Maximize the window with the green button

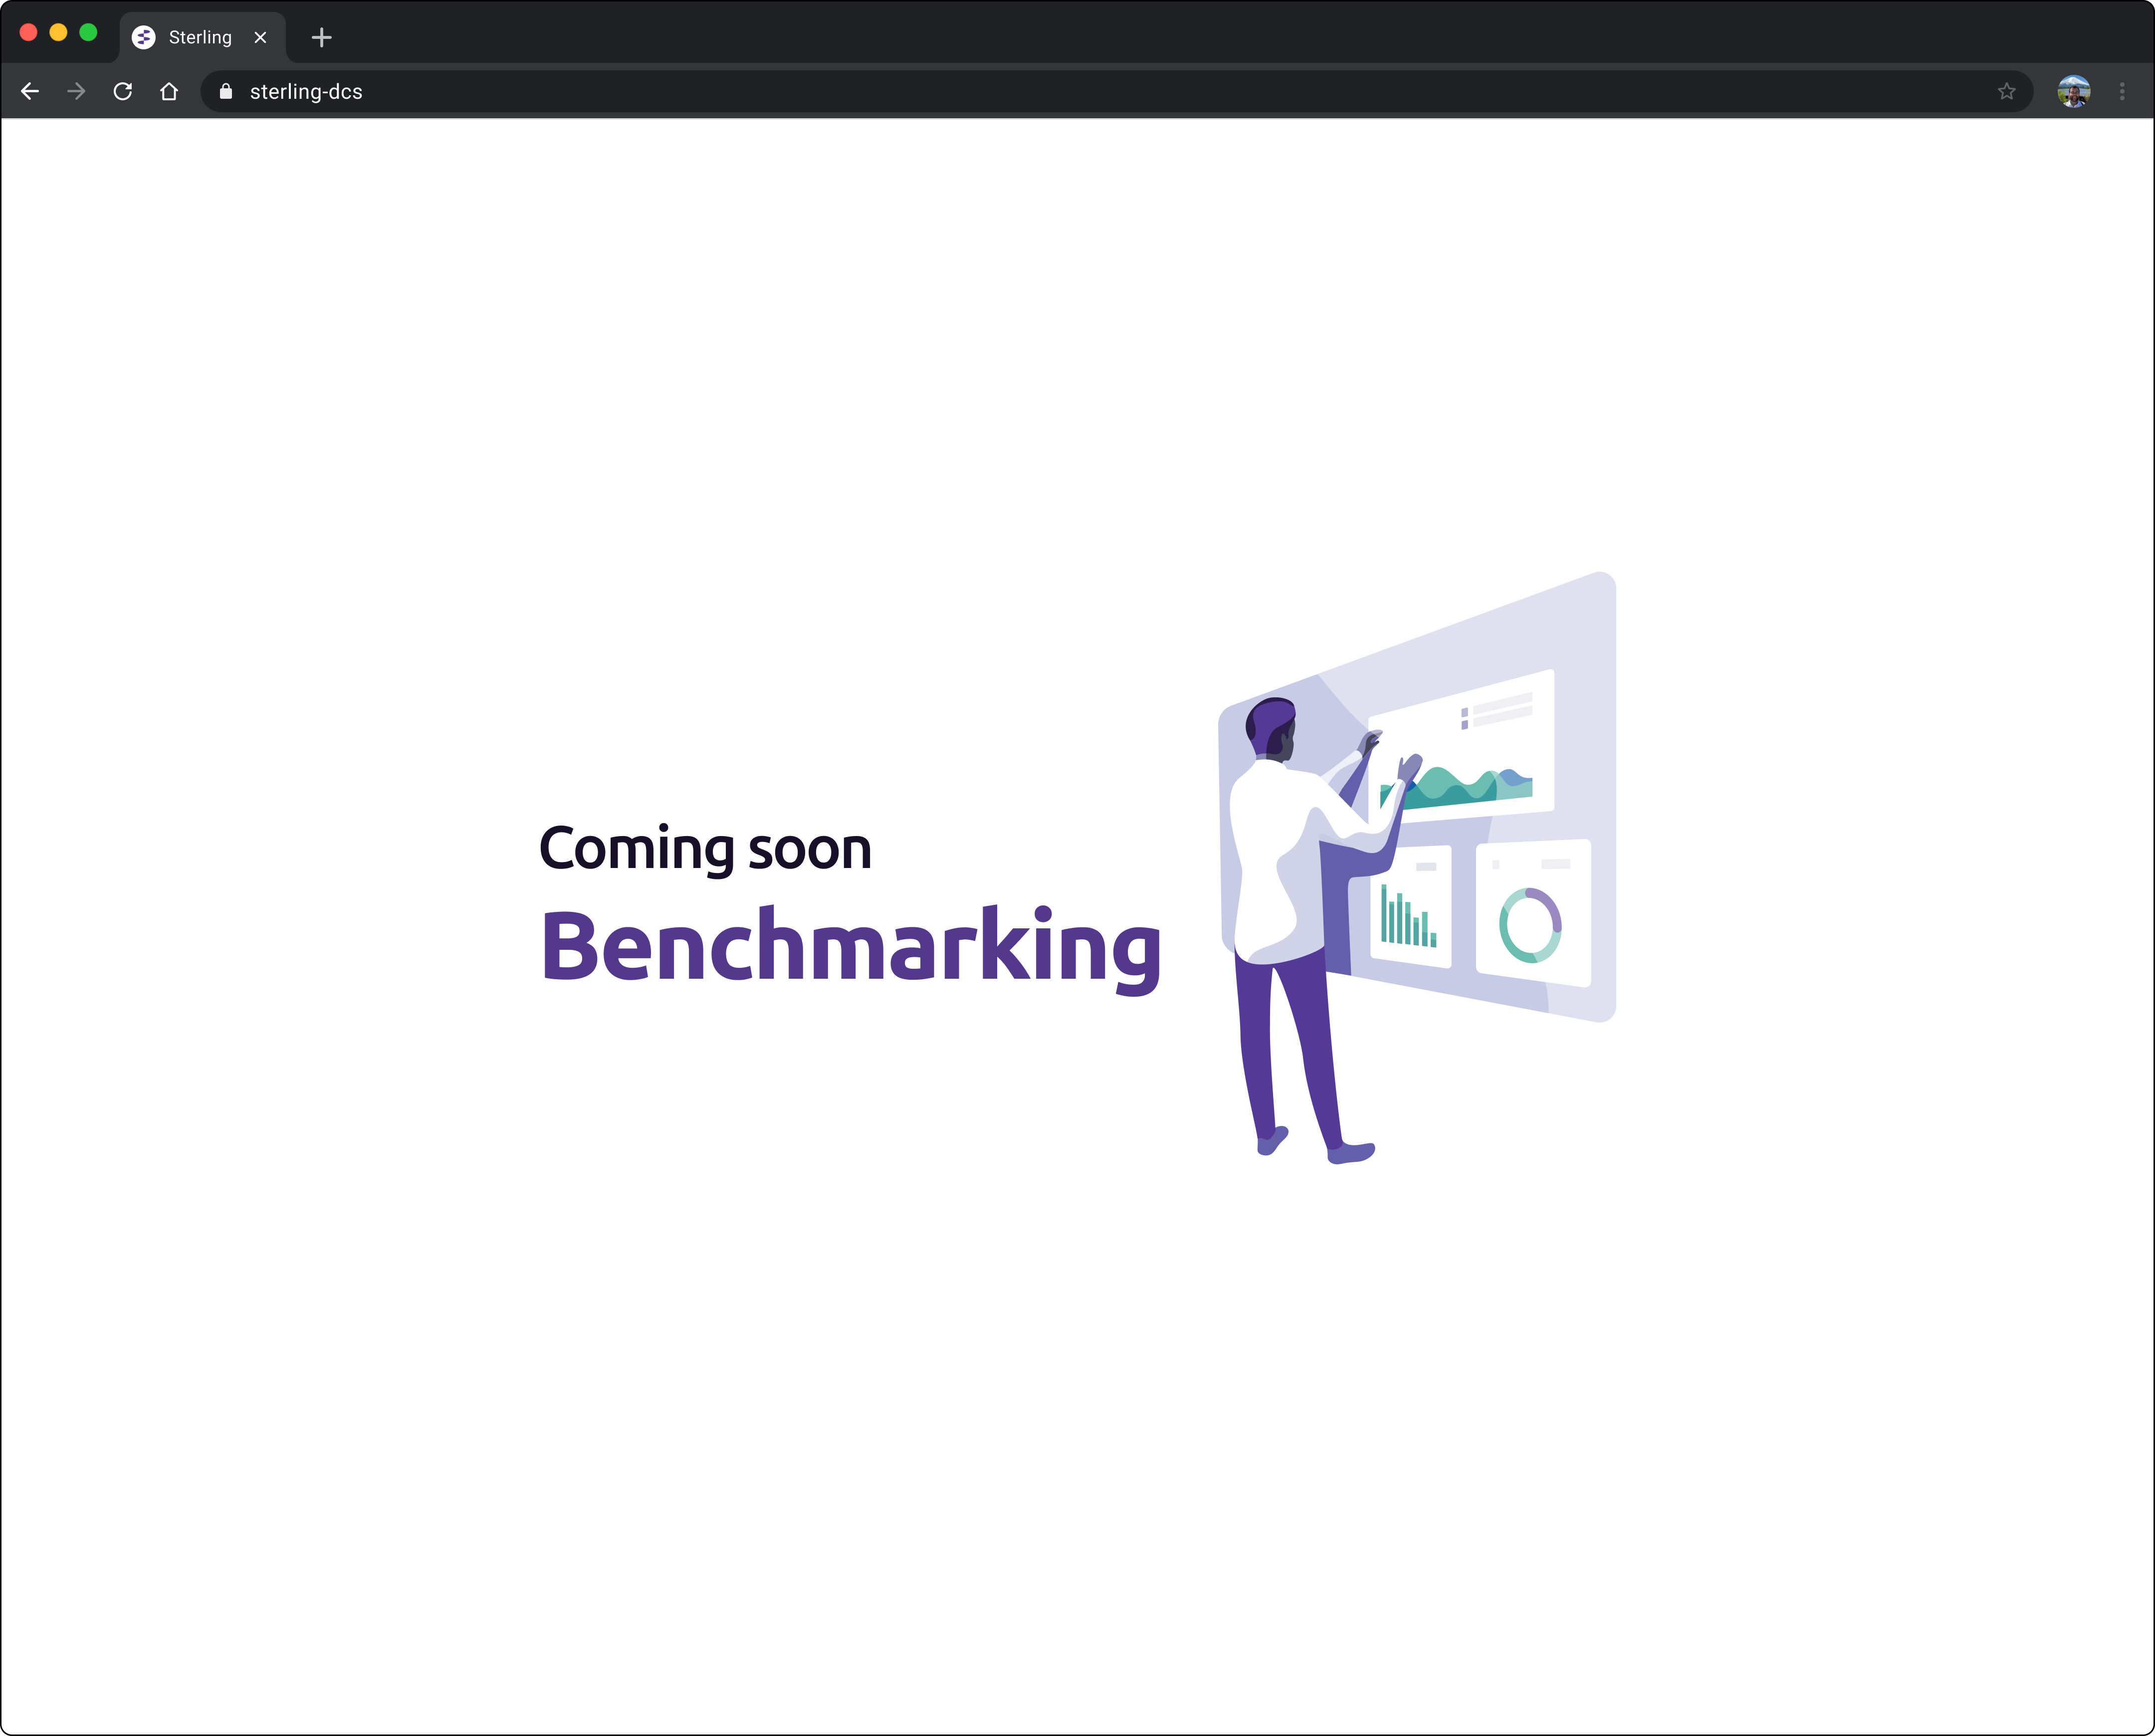(x=88, y=33)
